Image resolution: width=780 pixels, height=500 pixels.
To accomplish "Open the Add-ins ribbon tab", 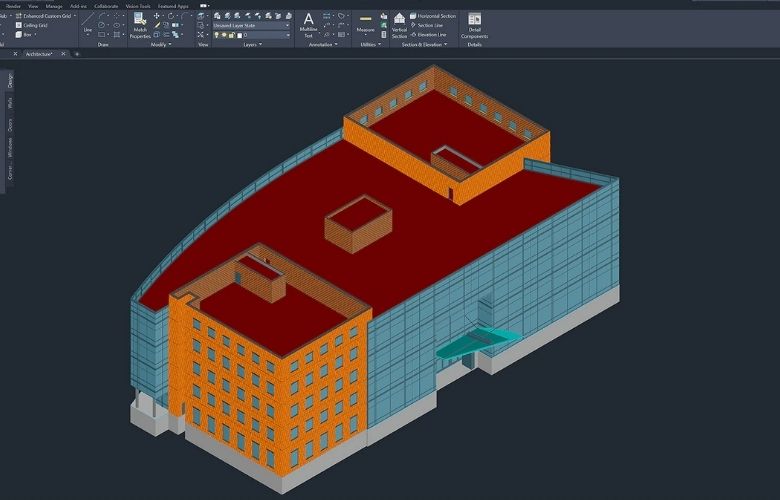I will point(79,6).
